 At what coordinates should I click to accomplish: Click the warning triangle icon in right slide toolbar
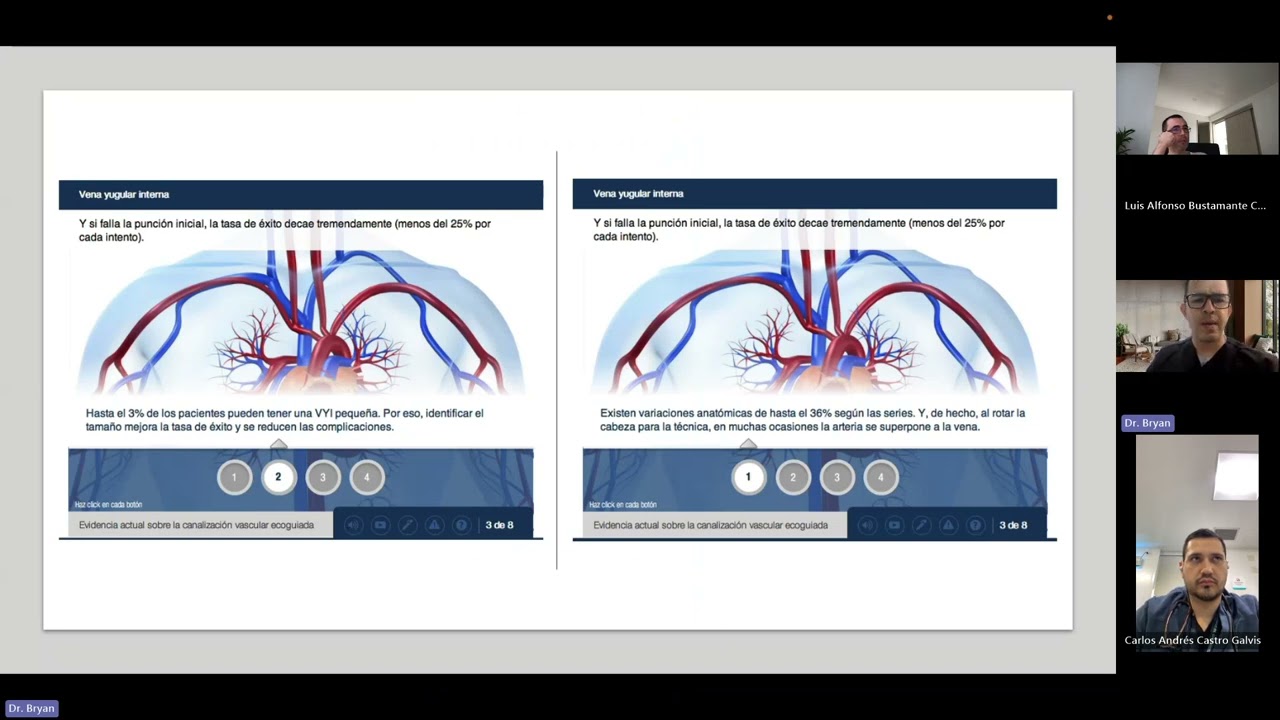(x=948, y=525)
